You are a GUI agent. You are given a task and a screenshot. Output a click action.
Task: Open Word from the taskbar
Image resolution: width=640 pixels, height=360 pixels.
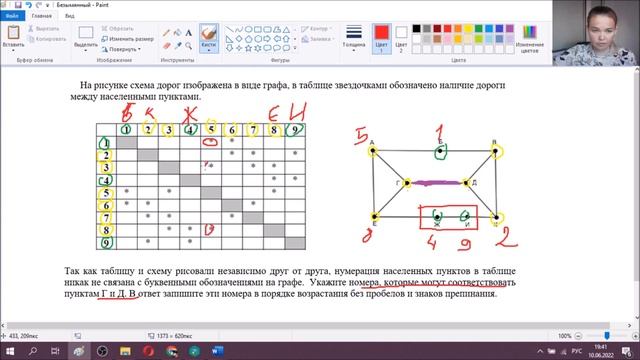coord(217,351)
